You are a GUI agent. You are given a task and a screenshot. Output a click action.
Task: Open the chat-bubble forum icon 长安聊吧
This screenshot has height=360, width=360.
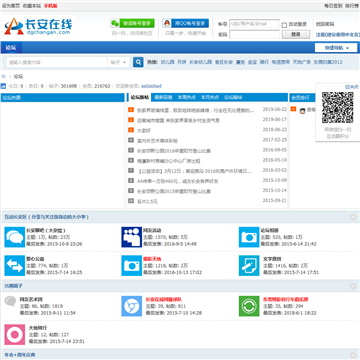coord(15,237)
